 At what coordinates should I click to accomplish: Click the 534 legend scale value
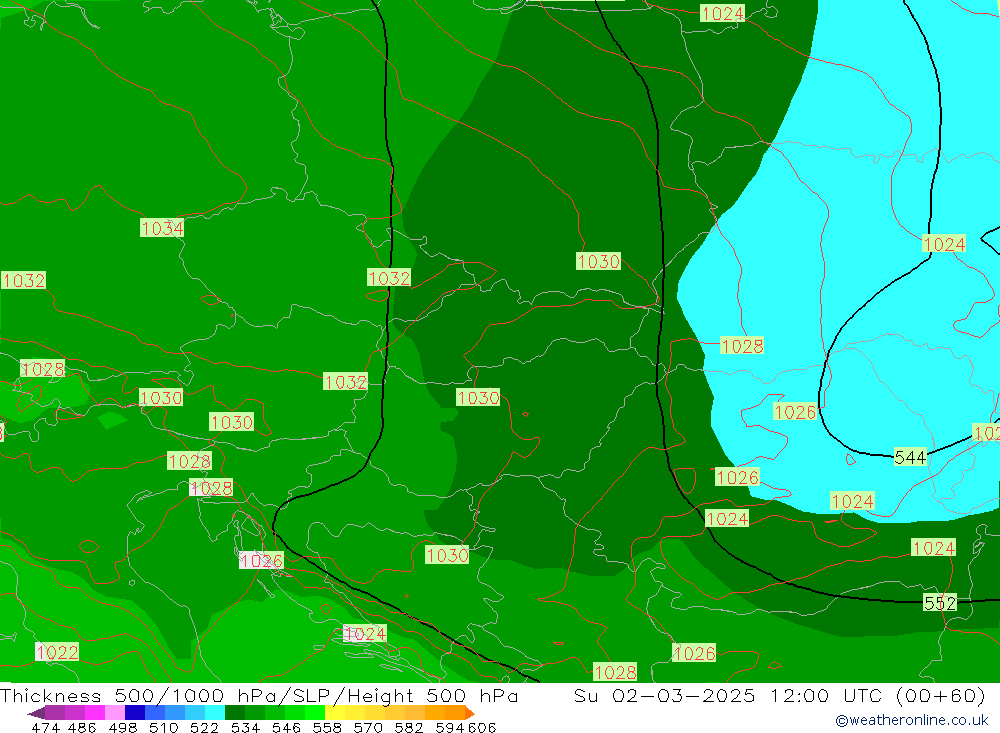[x=246, y=727]
